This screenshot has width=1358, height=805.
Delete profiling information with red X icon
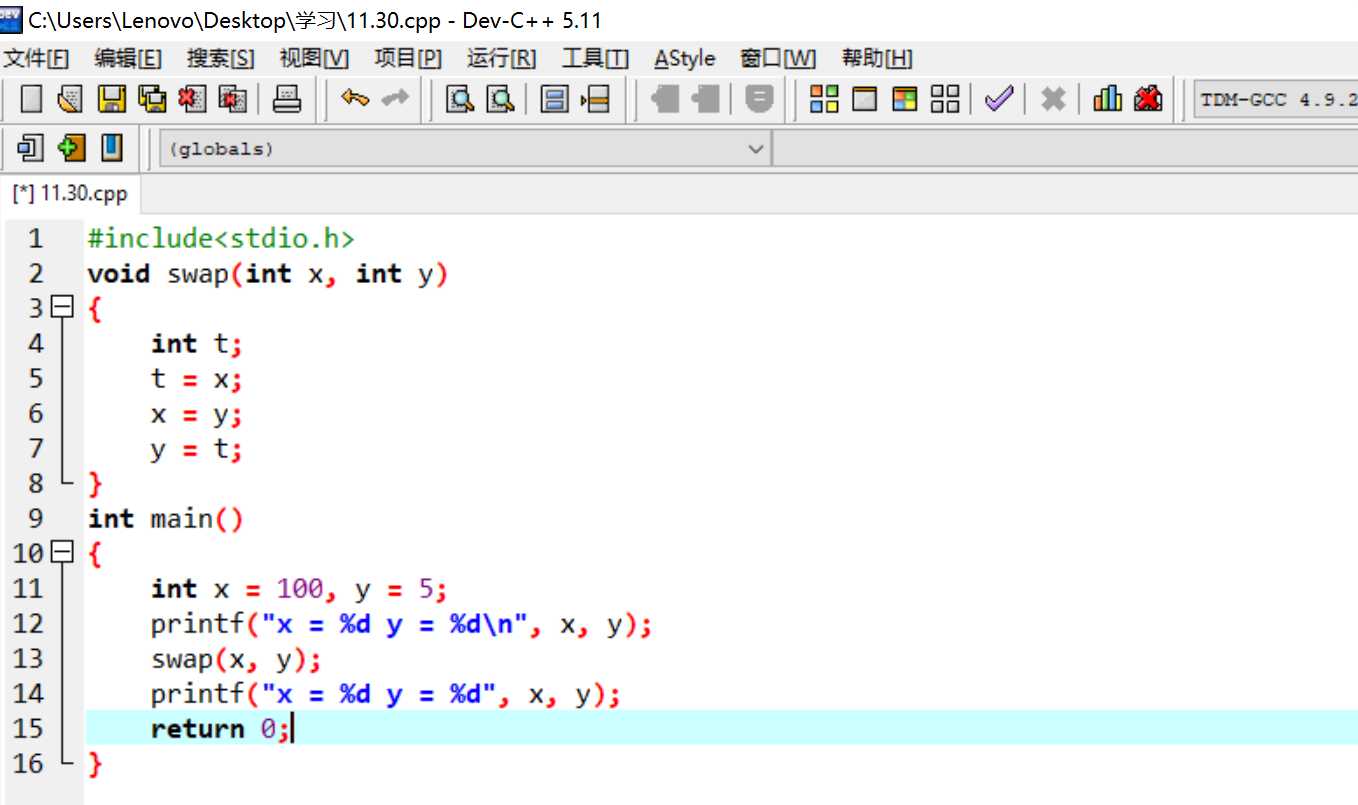click(x=1148, y=99)
